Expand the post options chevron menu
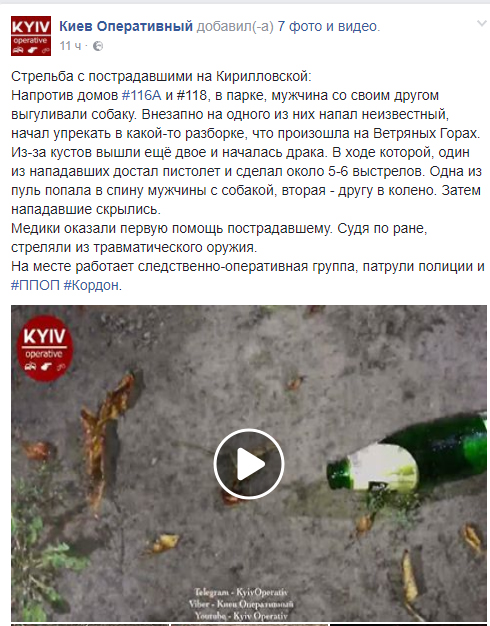 tap(482, 24)
